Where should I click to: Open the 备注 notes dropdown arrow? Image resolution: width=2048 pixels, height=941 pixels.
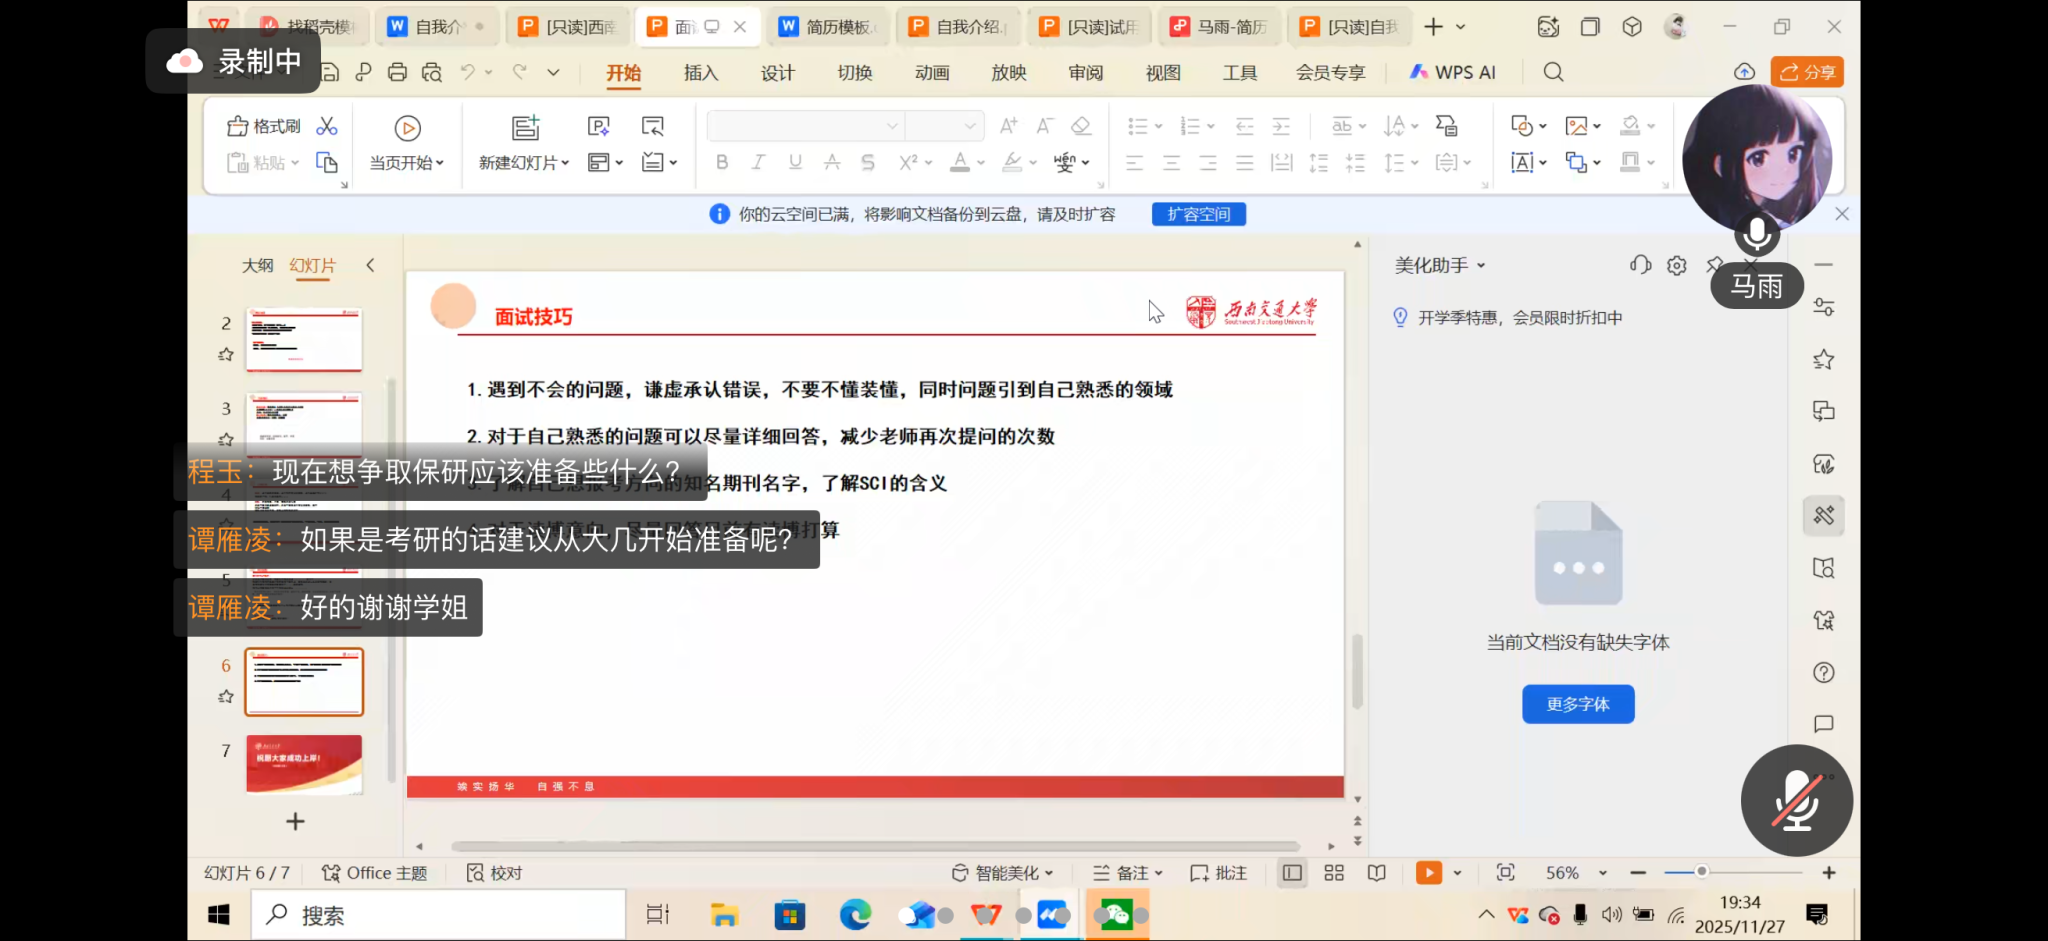click(x=1159, y=873)
